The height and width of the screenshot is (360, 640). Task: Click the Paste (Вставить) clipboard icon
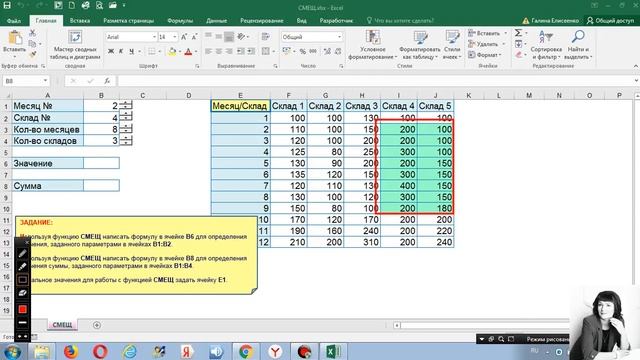click(15, 38)
